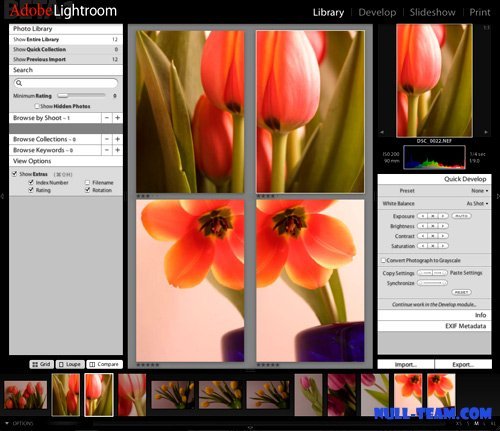Enable the Show Hidden Photos checkbox

37,106
